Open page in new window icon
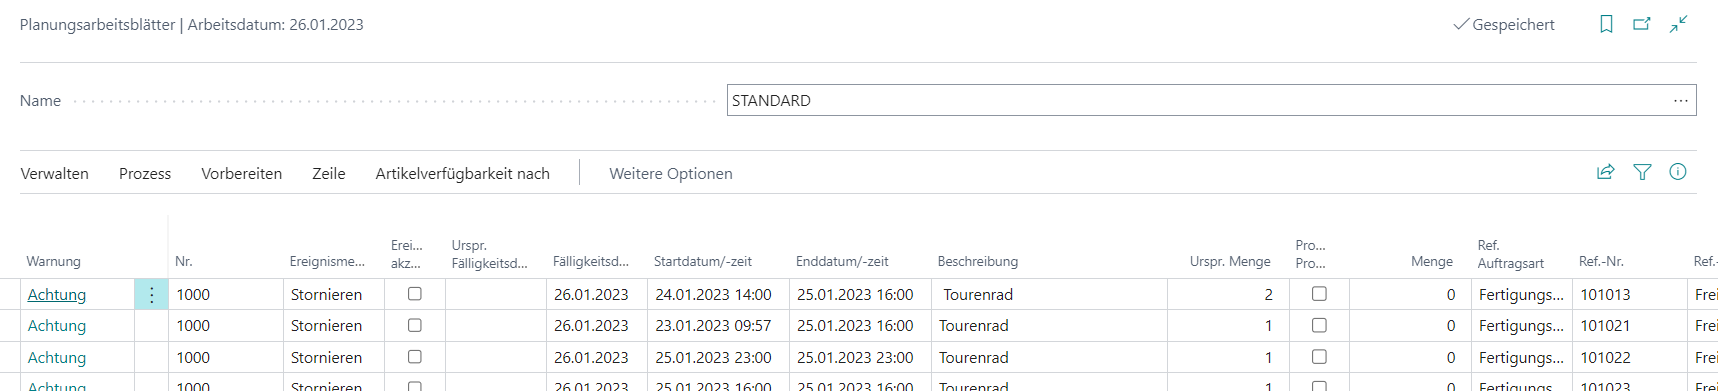This screenshot has width=1718, height=391. [x=1642, y=24]
